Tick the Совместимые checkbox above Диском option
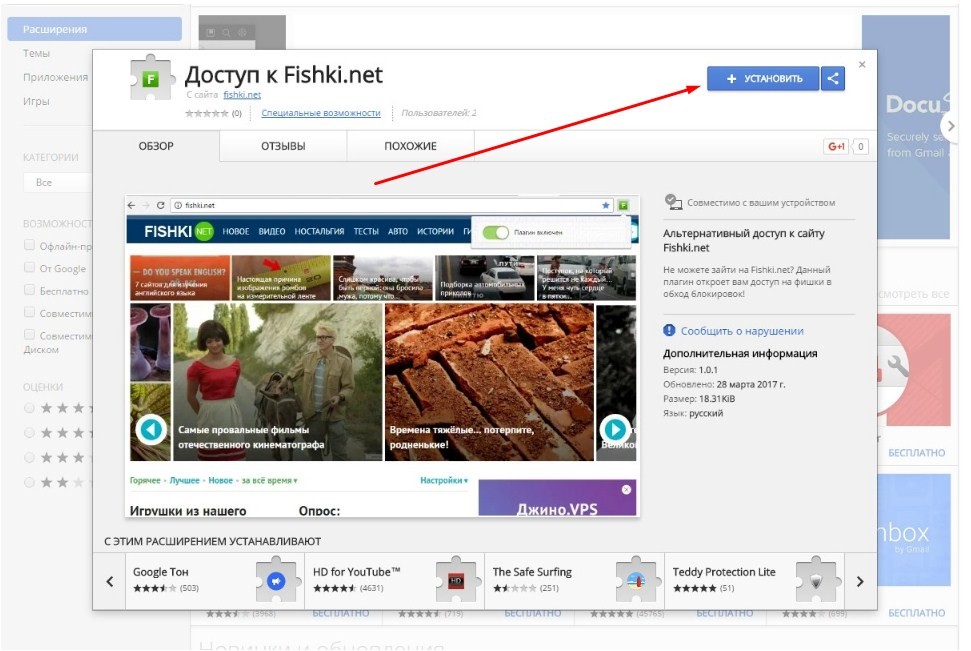 [29, 312]
